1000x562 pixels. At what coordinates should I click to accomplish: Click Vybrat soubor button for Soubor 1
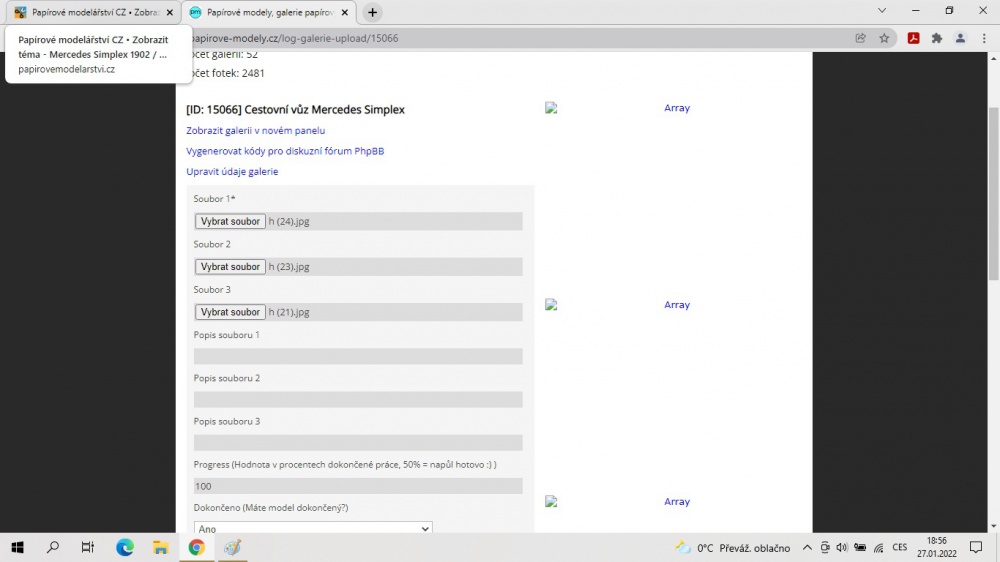point(230,221)
